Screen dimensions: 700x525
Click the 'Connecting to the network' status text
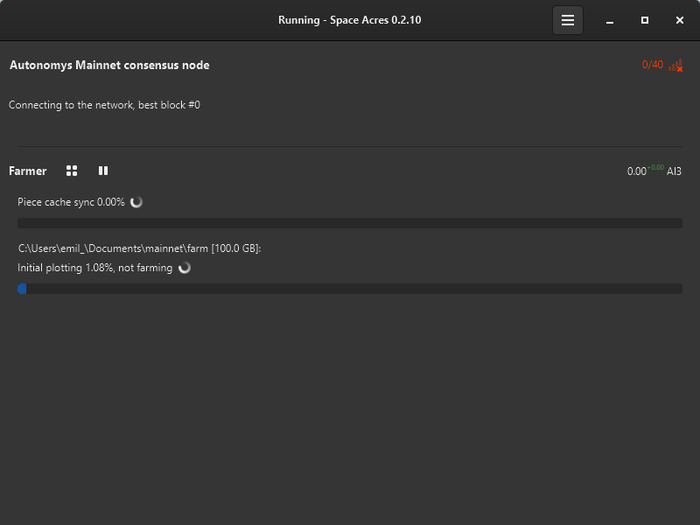104,105
